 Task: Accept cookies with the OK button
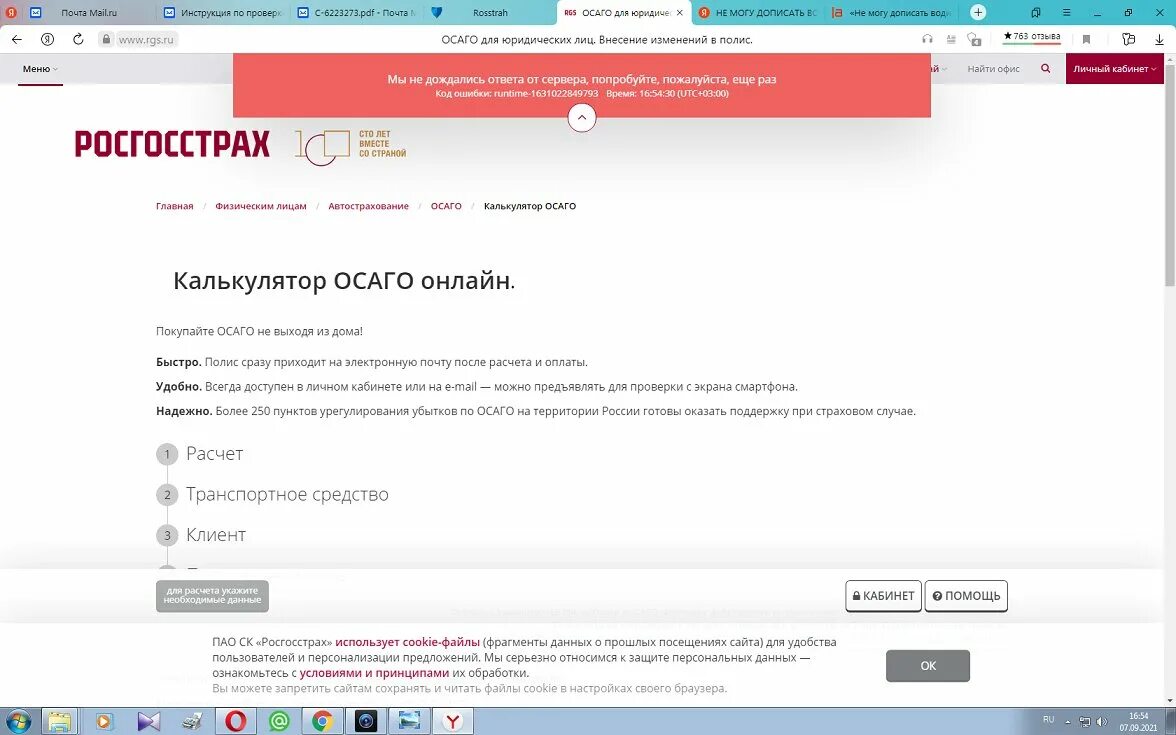tap(928, 666)
